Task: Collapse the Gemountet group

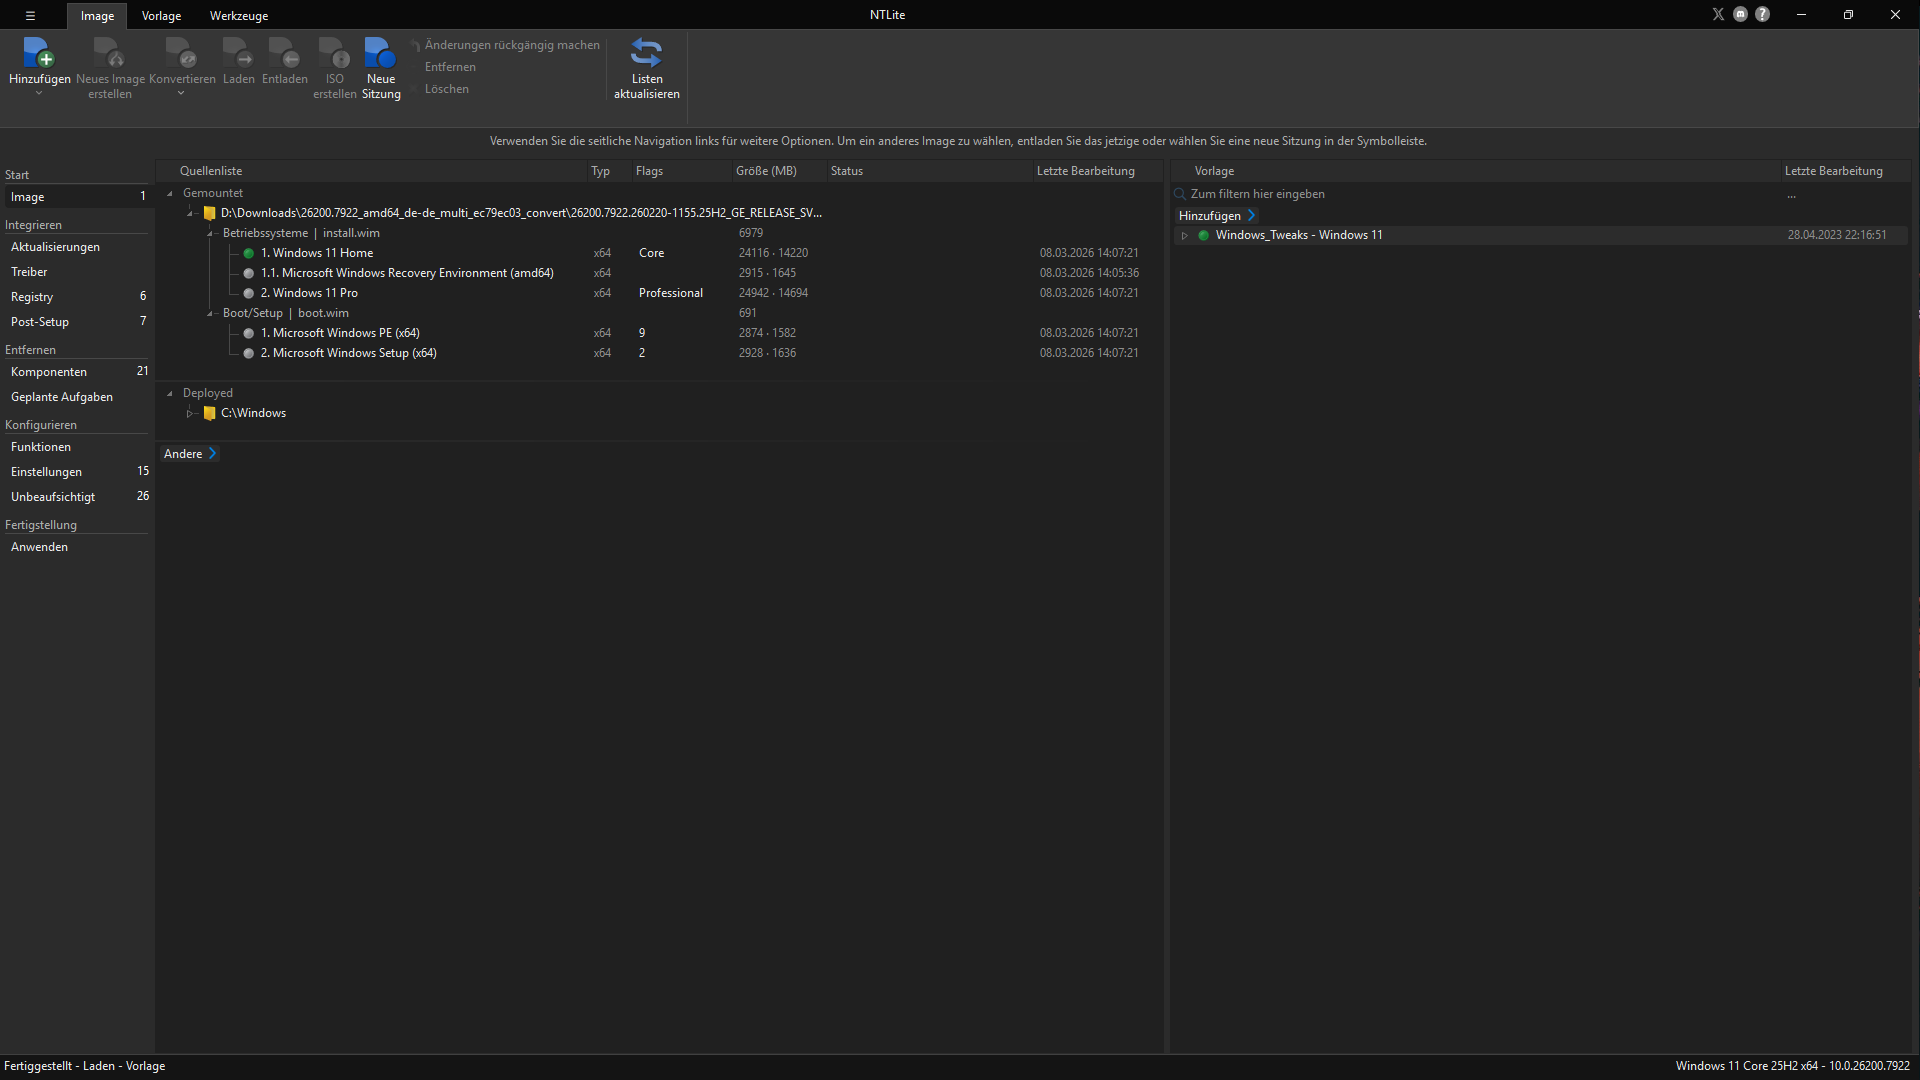Action: [170, 194]
